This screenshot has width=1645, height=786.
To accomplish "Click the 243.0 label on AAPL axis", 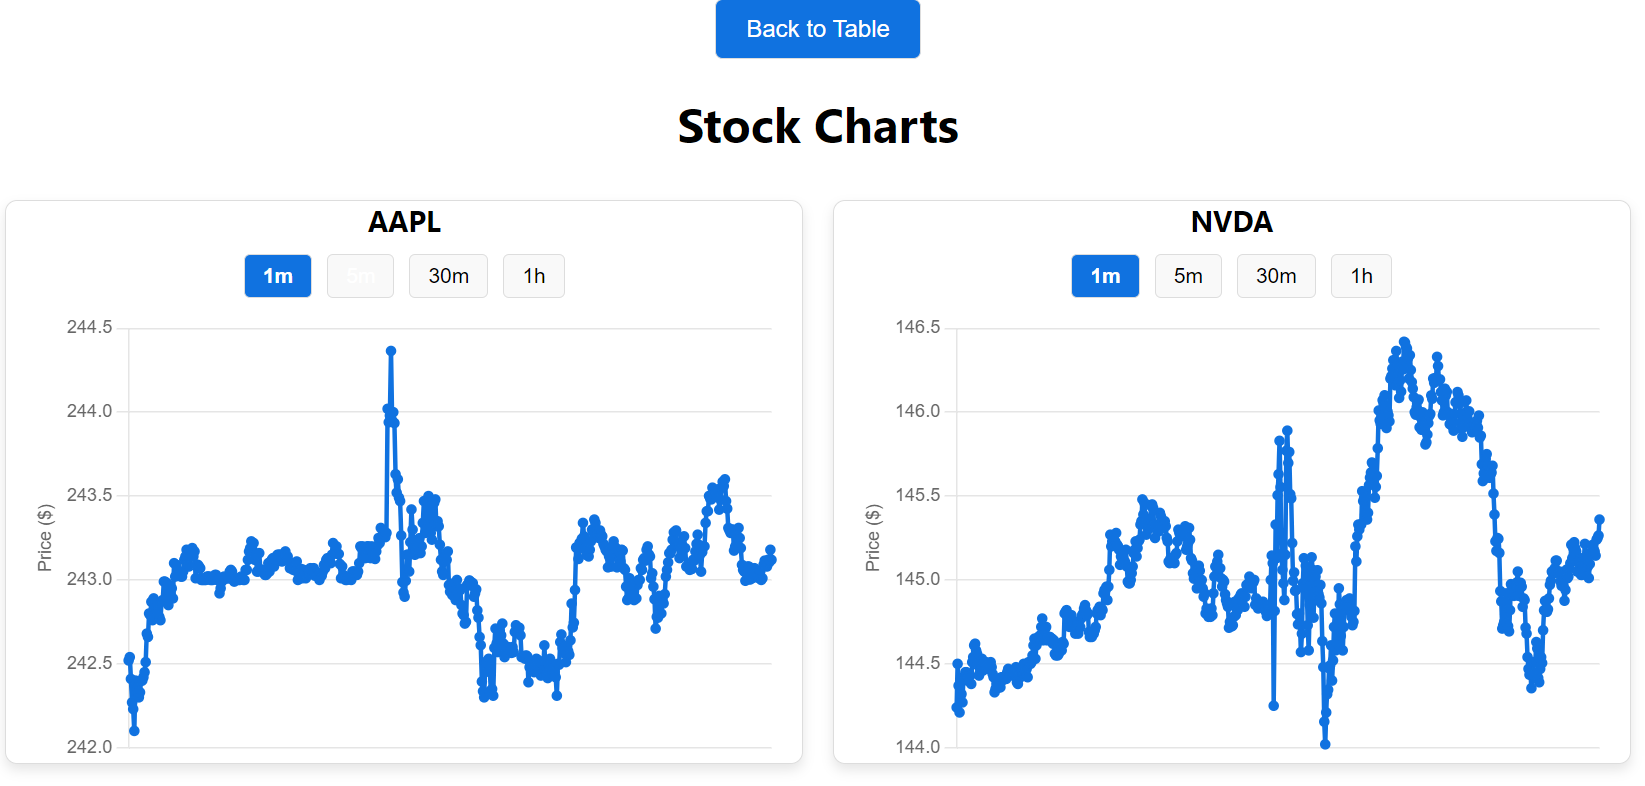I will point(89,579).
